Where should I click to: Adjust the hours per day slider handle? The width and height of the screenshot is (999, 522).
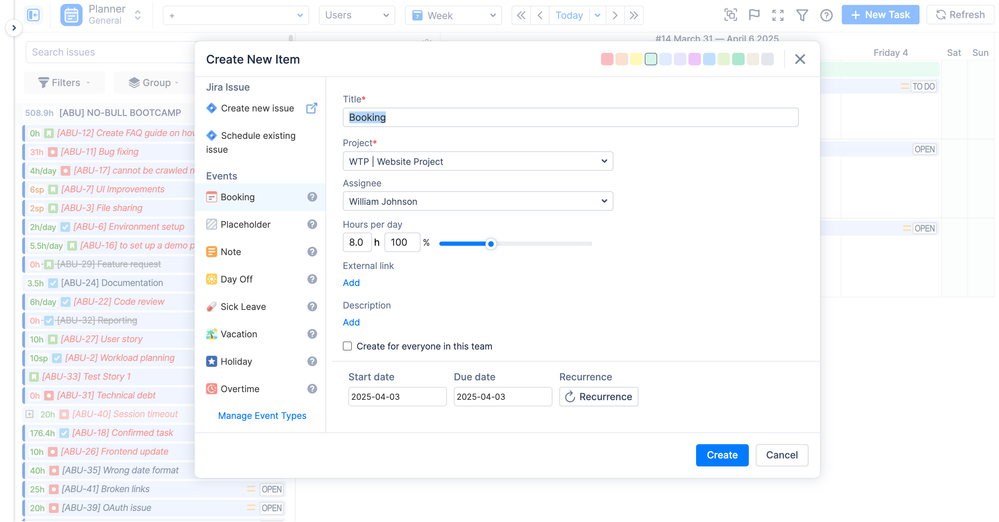click(491, 243)
